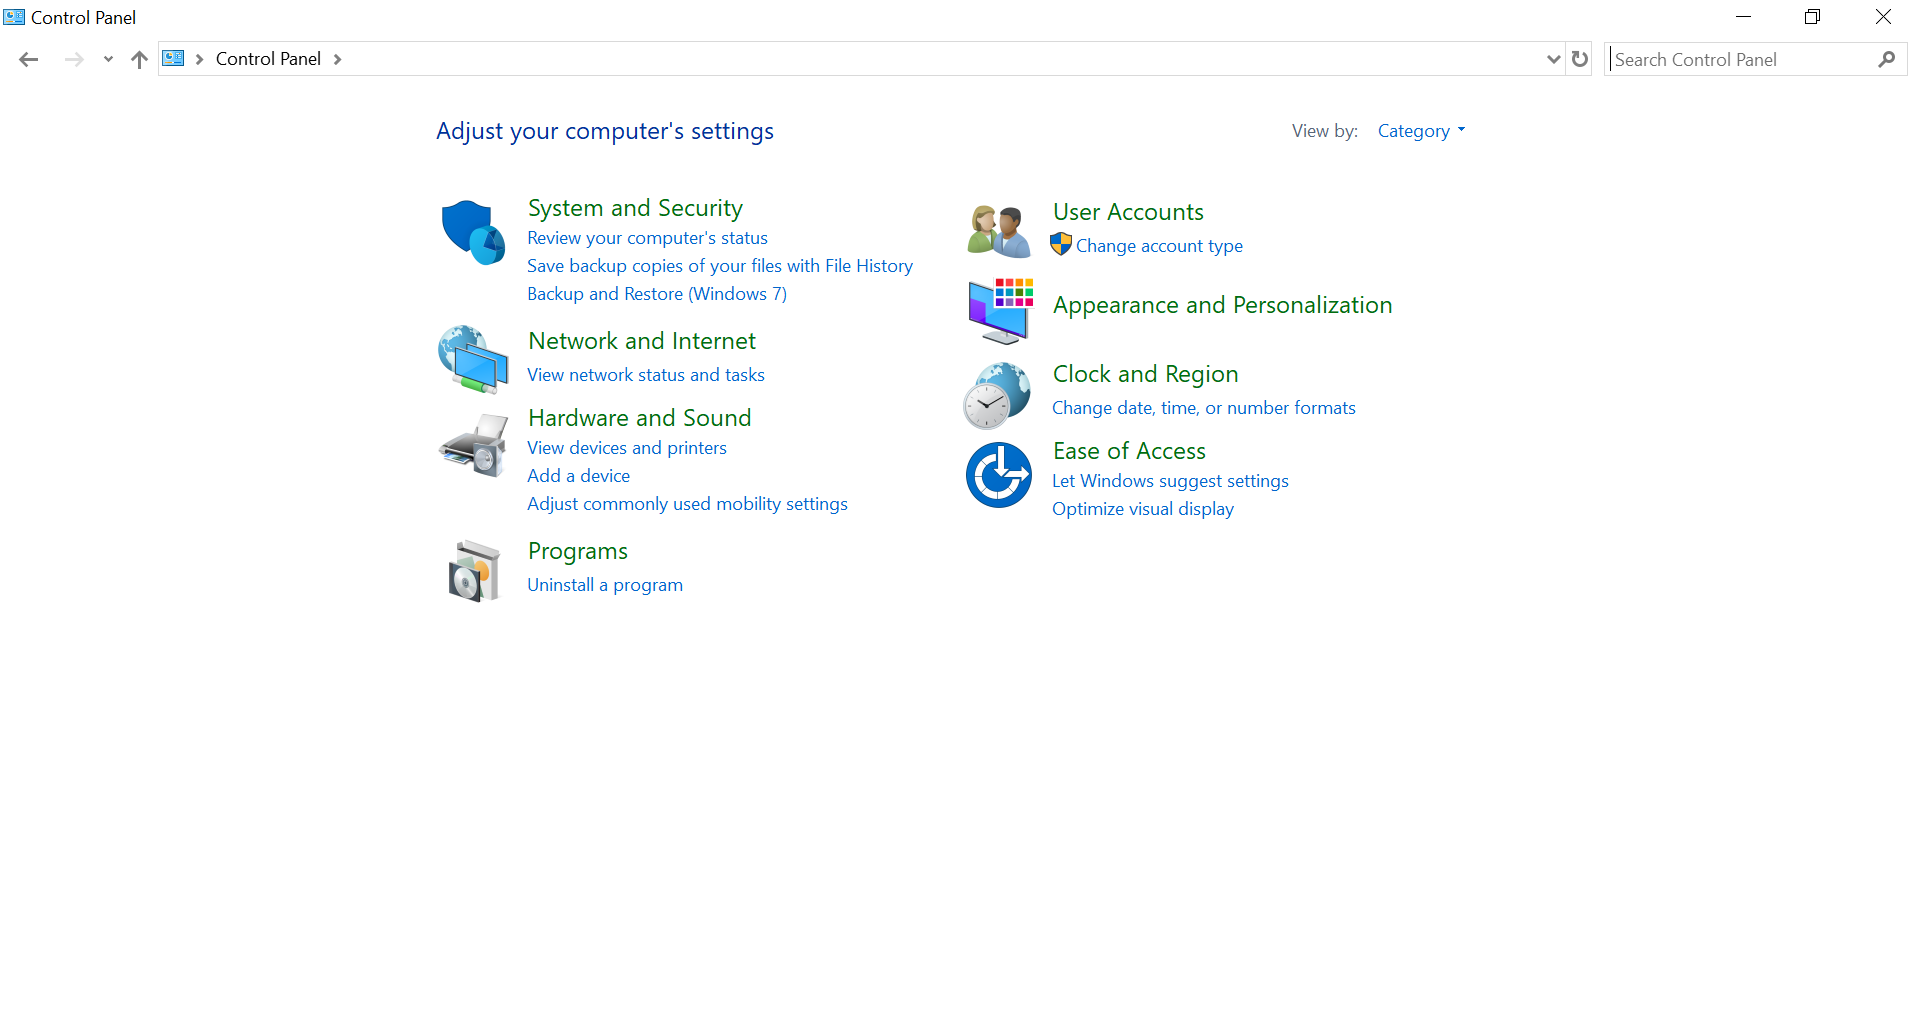The width and height of the screenshot is (1920, 1019).
Task: Open the recent locations dropdown arrow
Action: tap(108, 59)
